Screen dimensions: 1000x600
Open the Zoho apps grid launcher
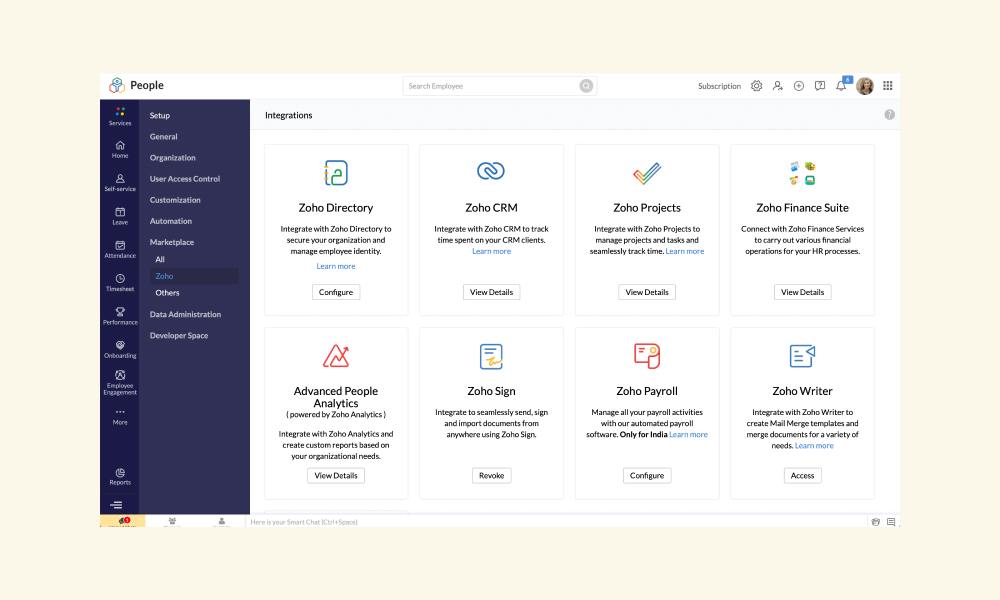pos(888,85)
